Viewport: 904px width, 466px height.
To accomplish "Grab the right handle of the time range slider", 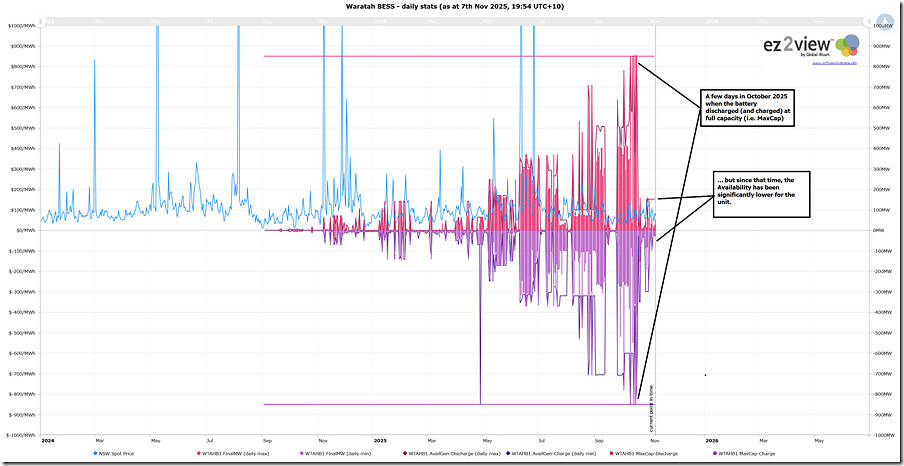I will (867, 21).
